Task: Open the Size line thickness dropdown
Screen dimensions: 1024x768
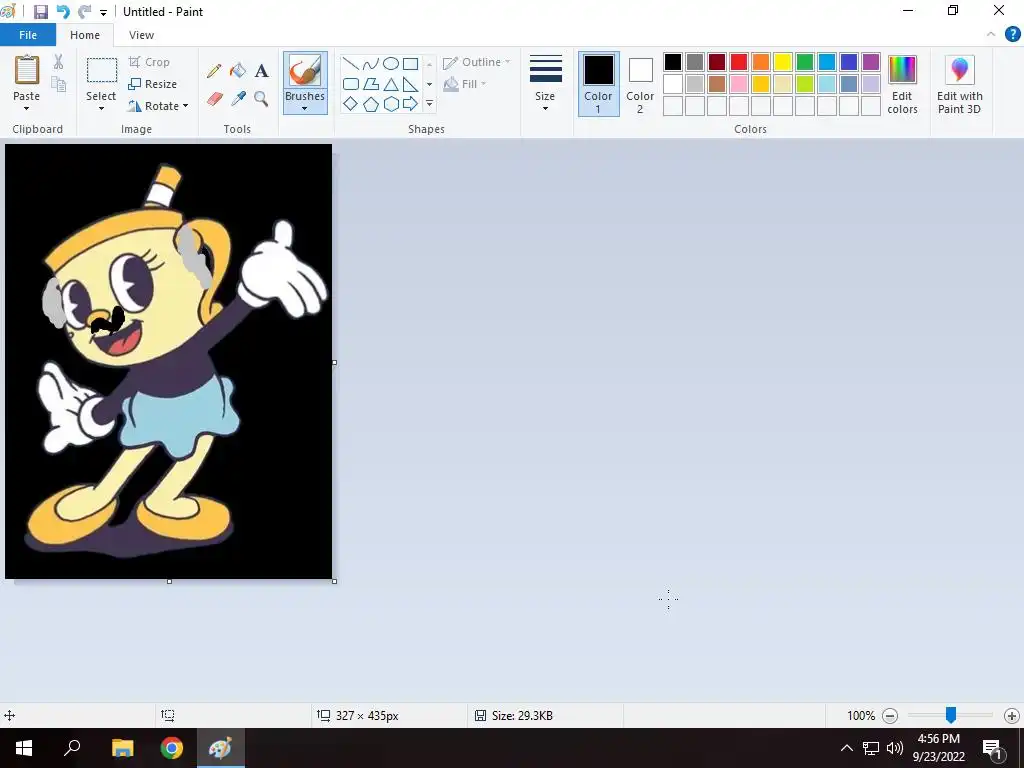Action: (545, 84)
